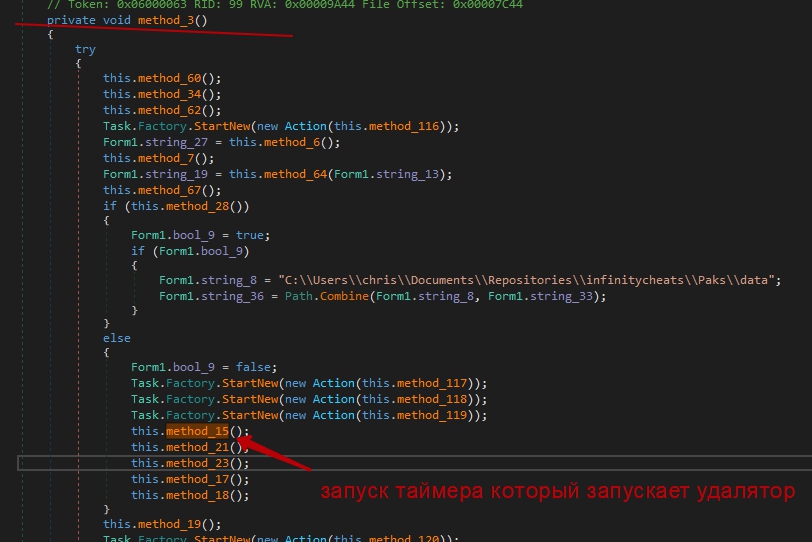
Task: Click string_13 argument of method_64
Action: coord(408,174)
